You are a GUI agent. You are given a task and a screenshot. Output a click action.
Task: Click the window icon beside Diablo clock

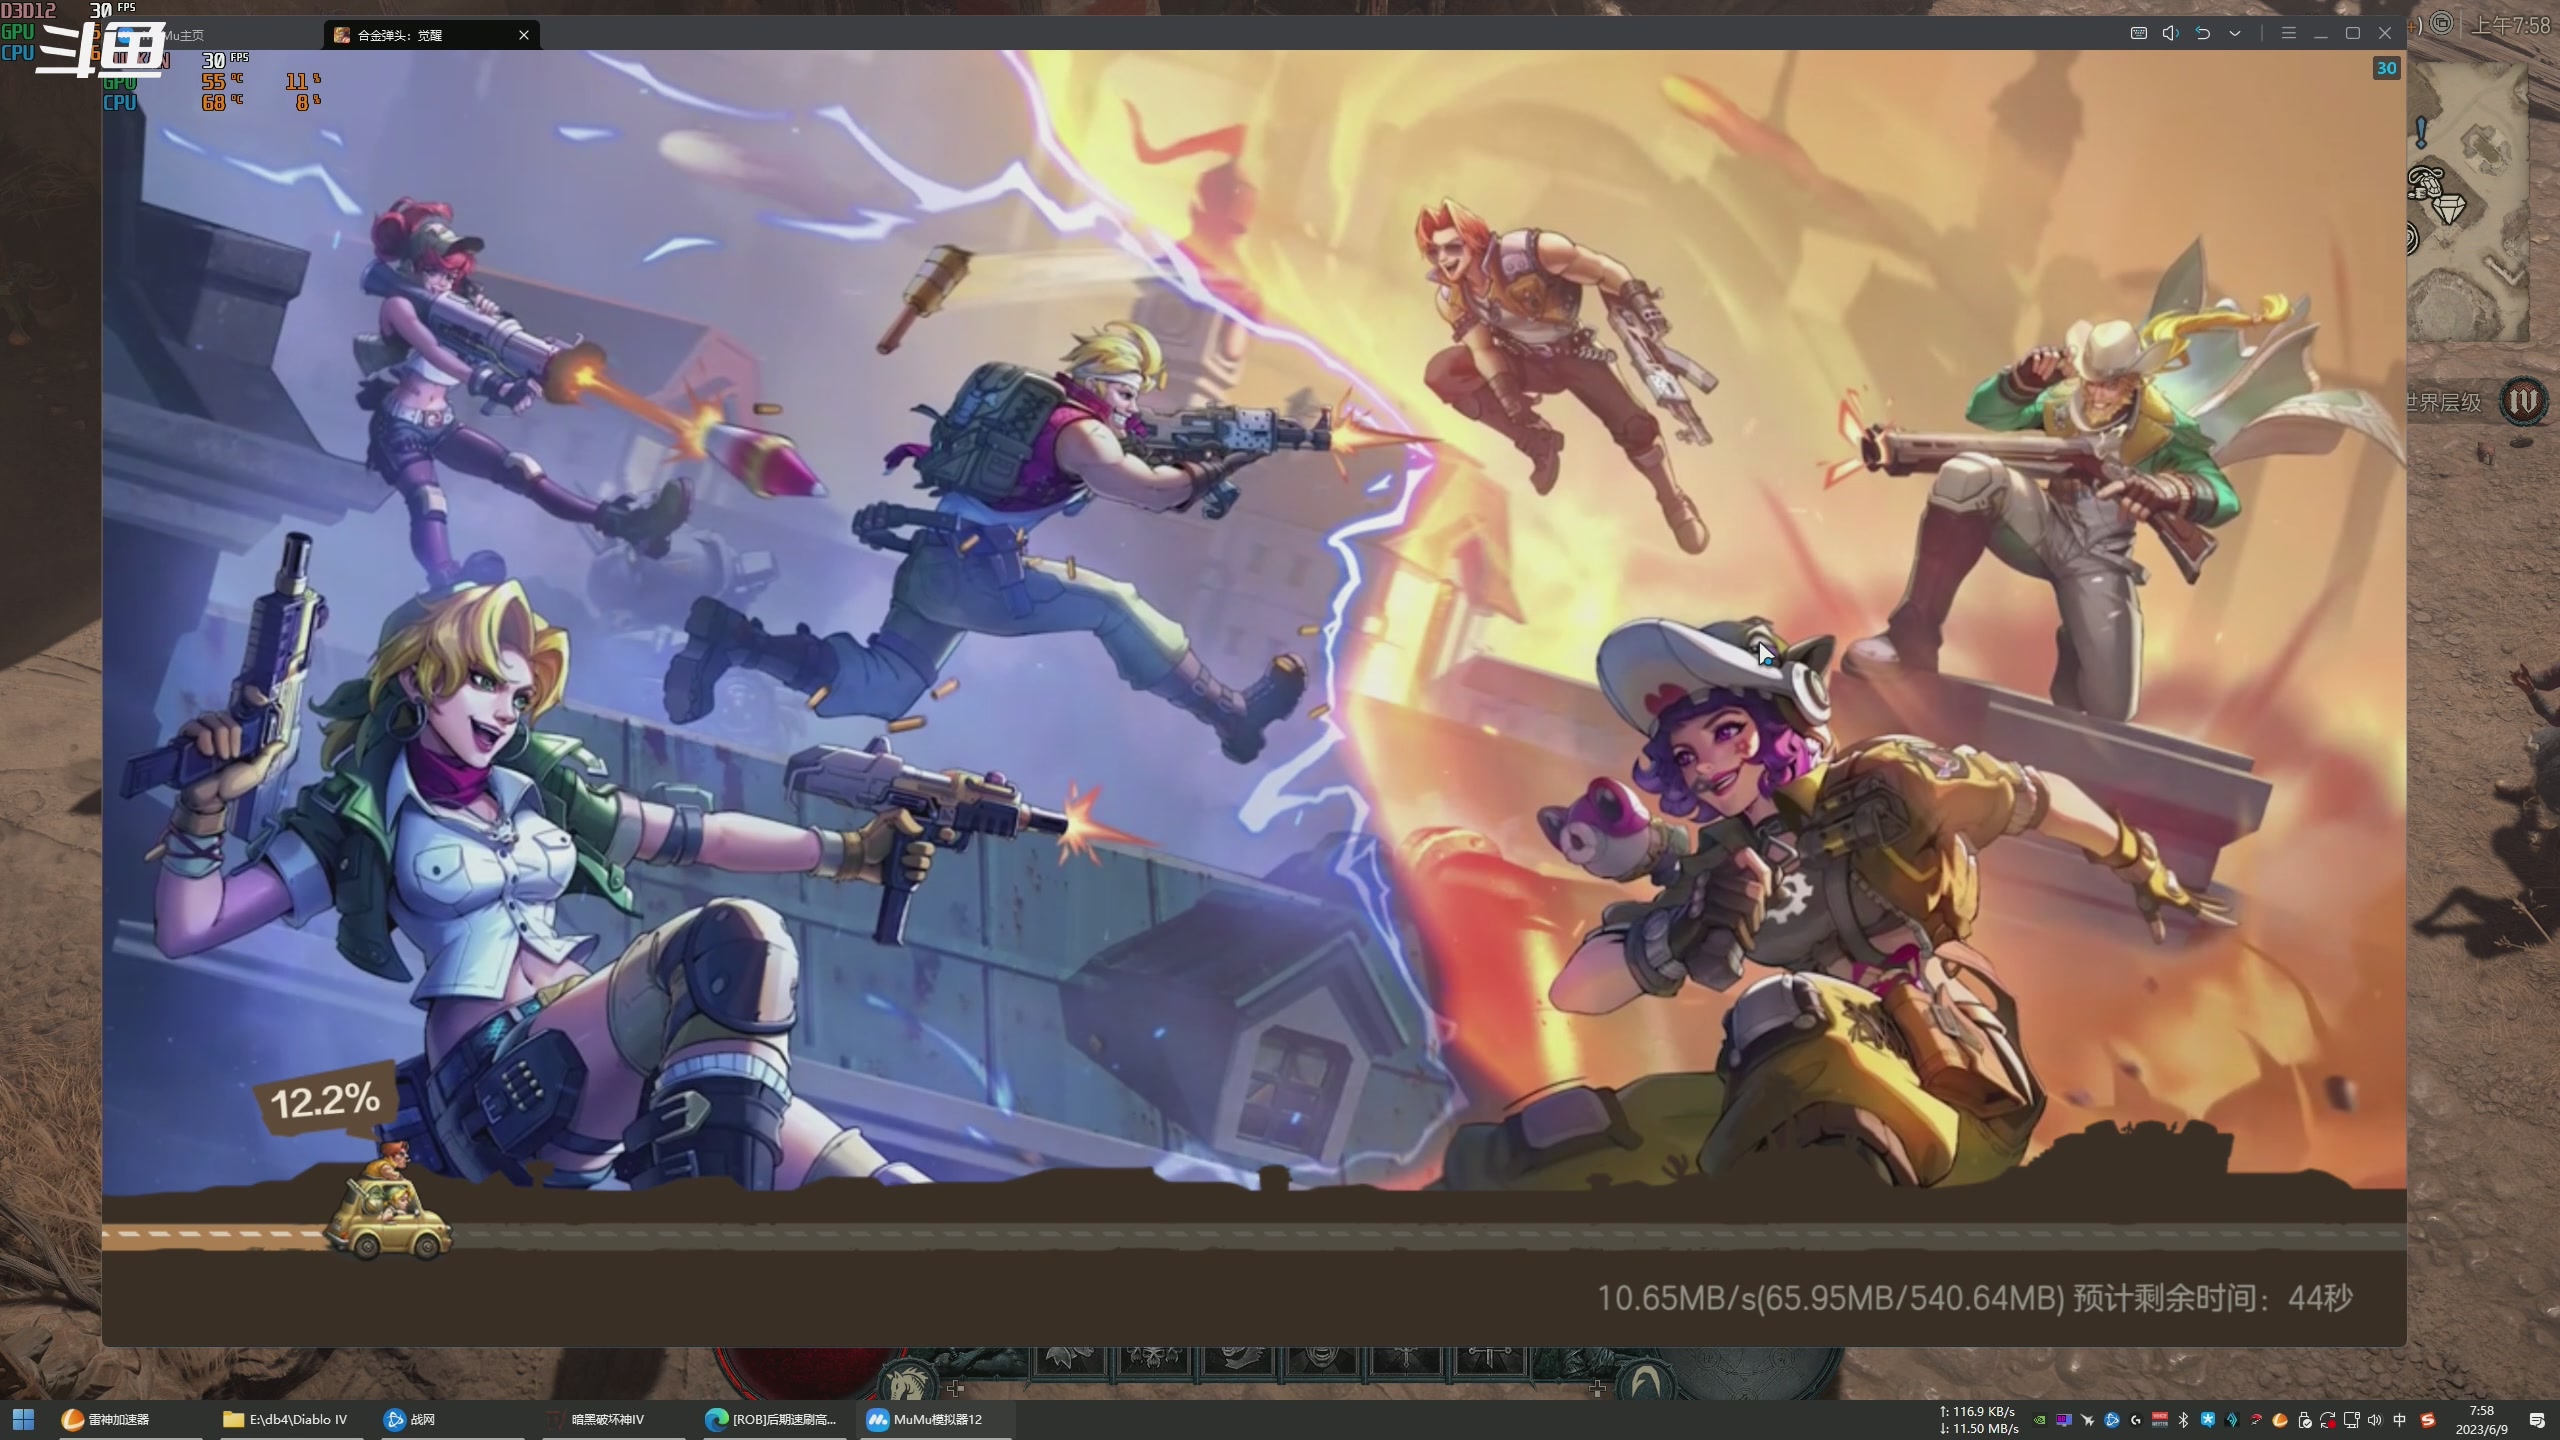(2441, 23)
